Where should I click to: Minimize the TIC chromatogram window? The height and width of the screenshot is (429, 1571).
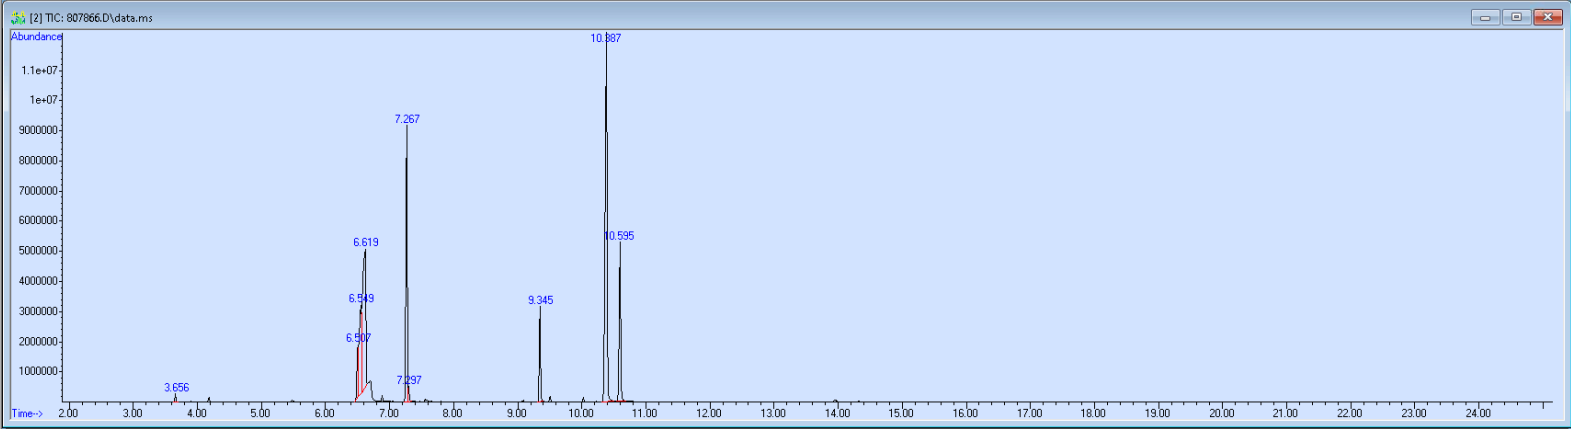(1485, 17)
